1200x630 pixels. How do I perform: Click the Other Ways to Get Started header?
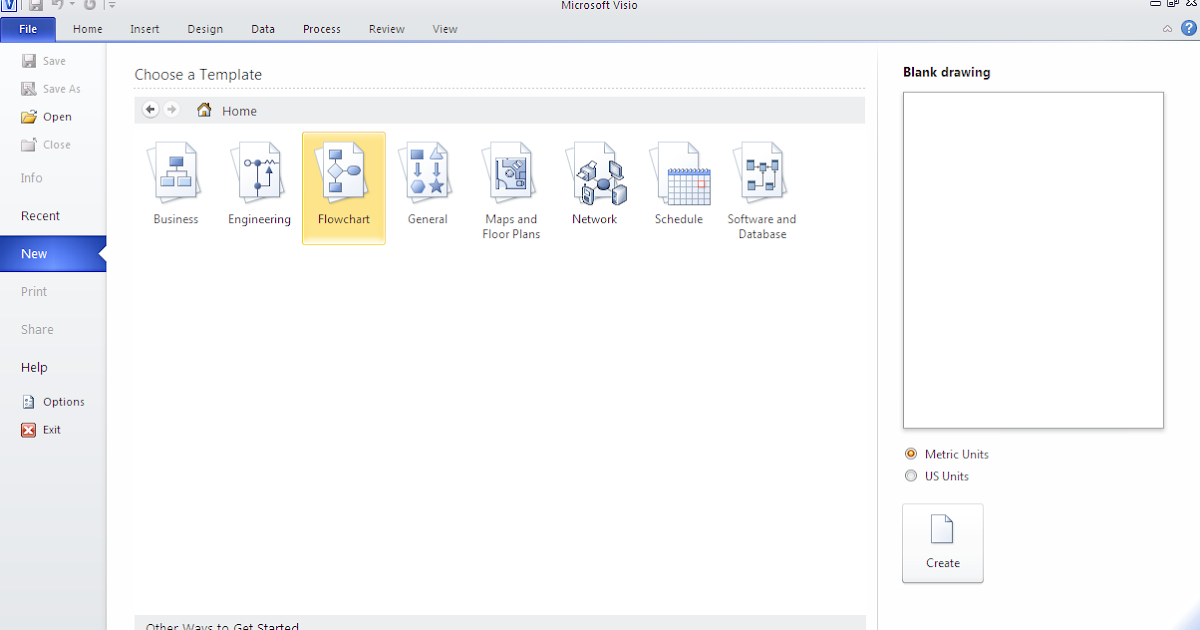[x=500, y=622]
